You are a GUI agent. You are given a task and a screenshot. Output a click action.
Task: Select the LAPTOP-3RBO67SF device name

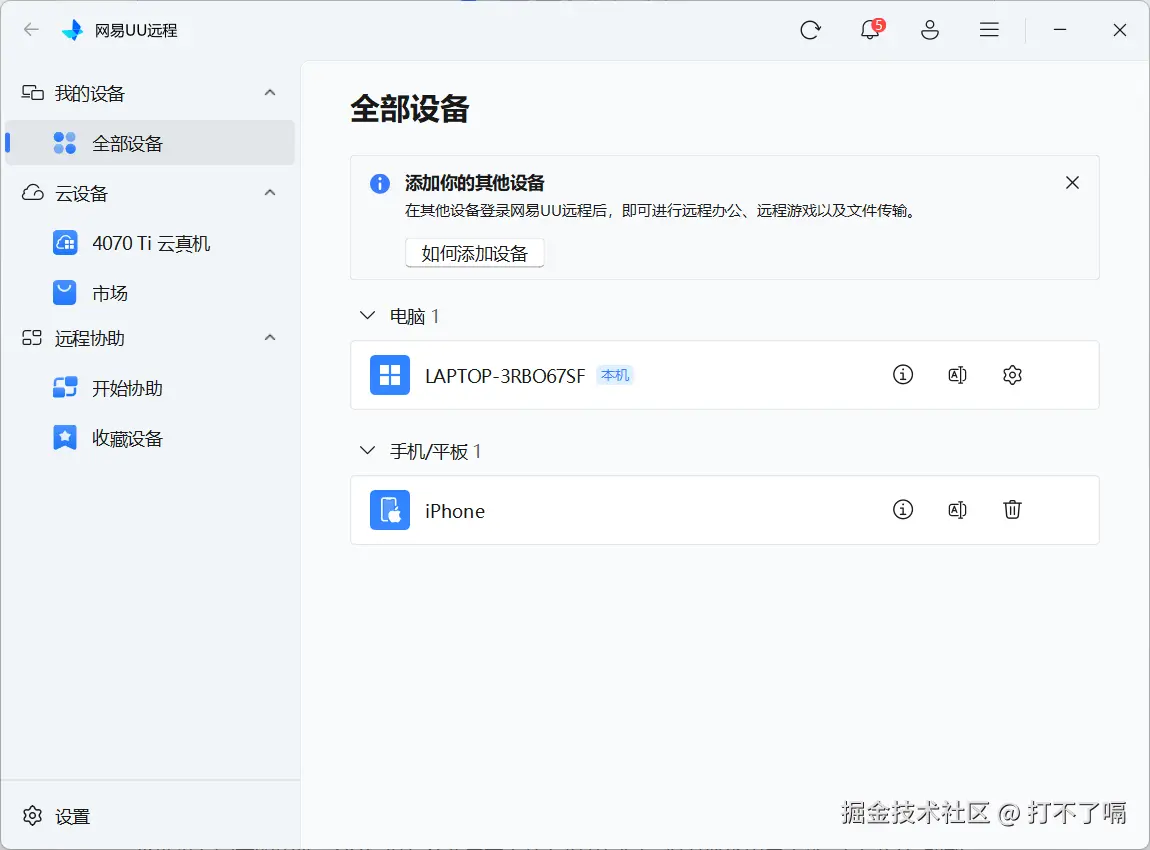coord(505,376)
